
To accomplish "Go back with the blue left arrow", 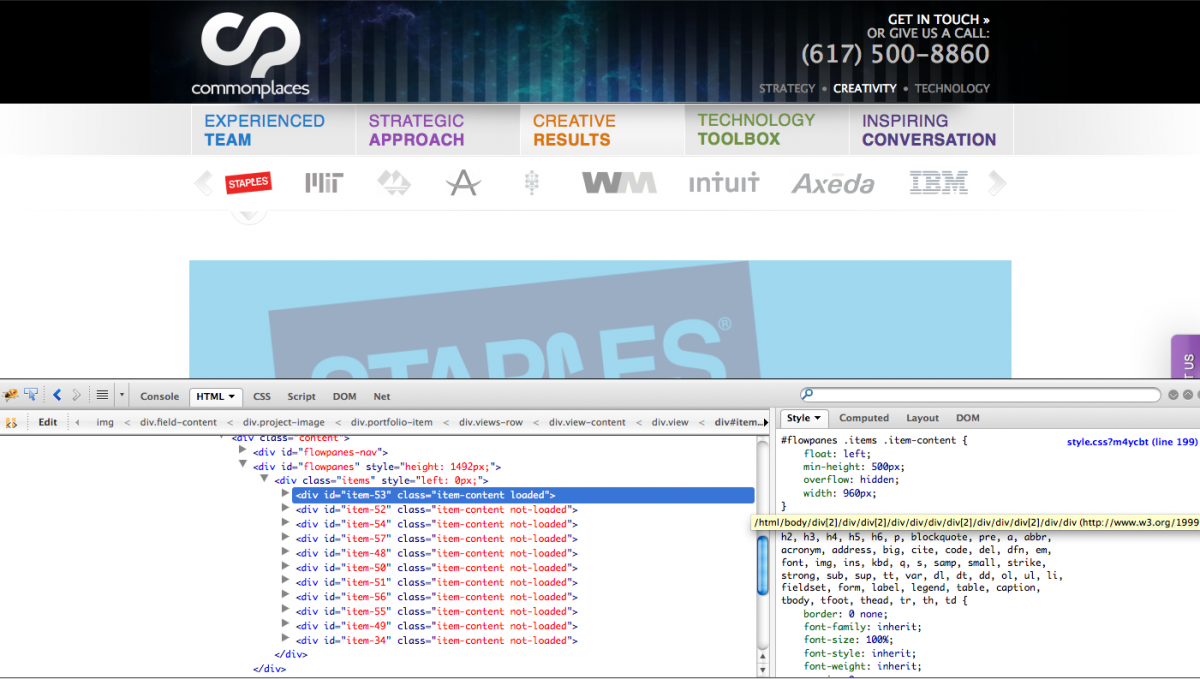I will [x=57, y=395].
